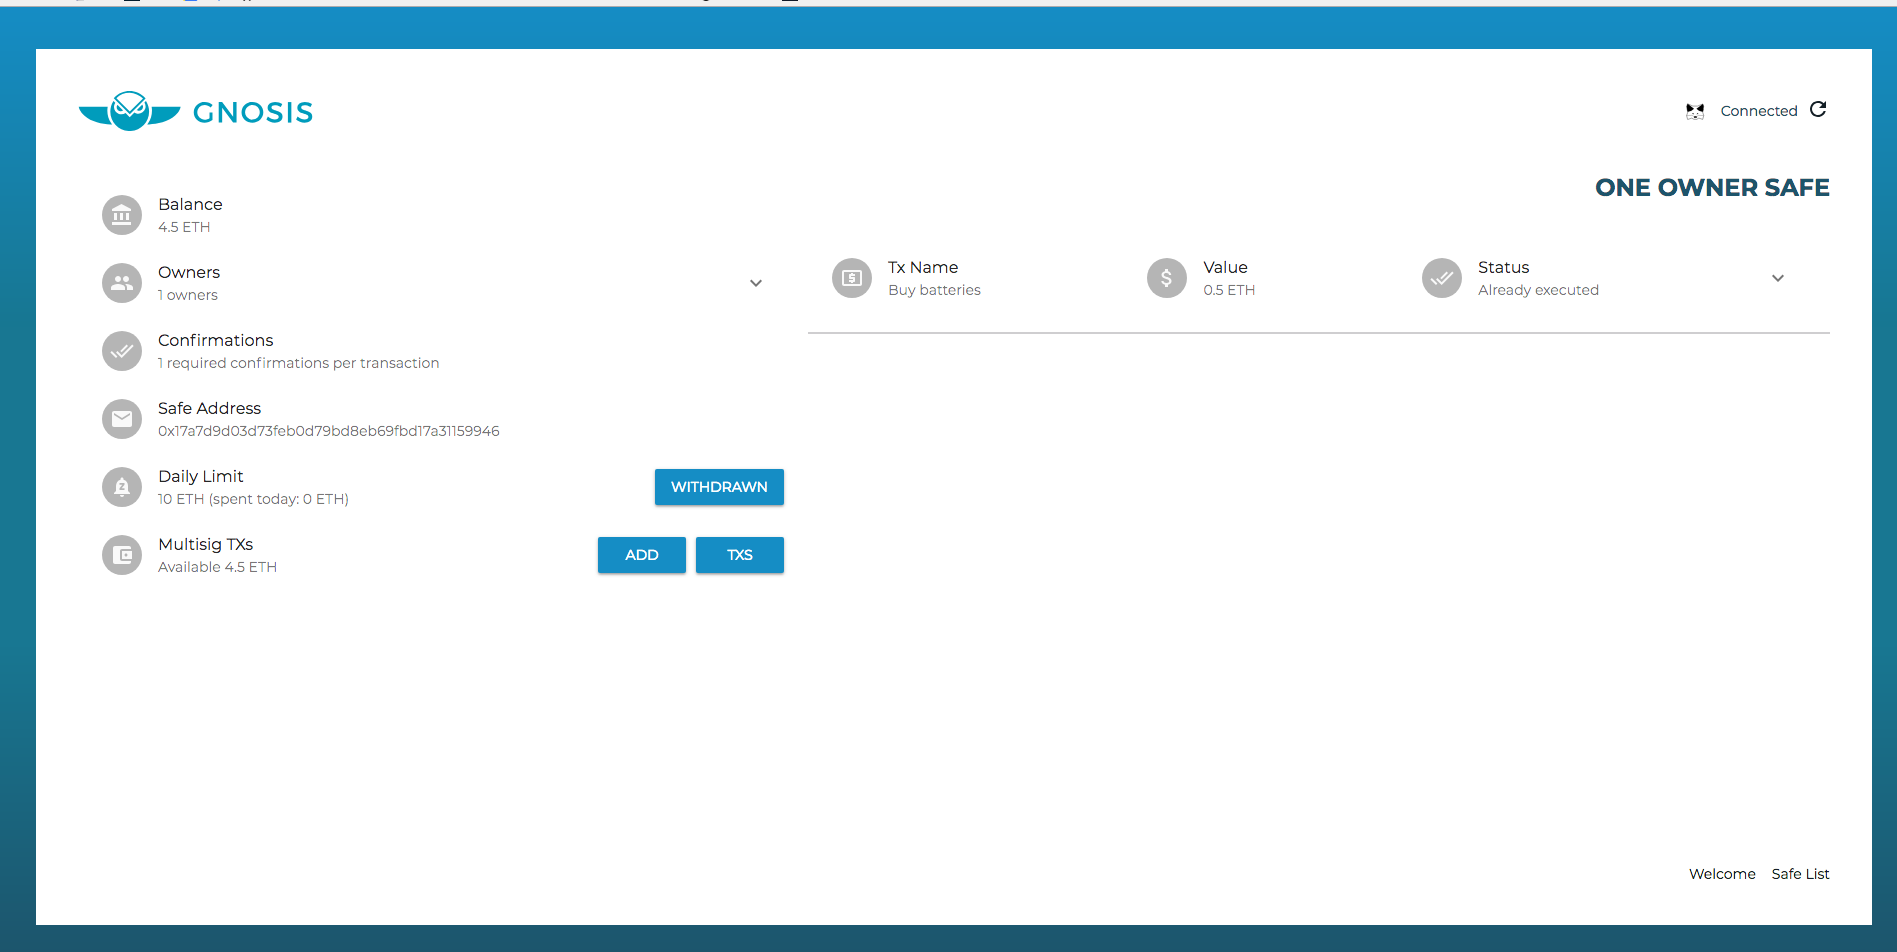The image size is (1897, 952).
Task: Click the Multisig TXs wallet icon
Action: [122, 555]
